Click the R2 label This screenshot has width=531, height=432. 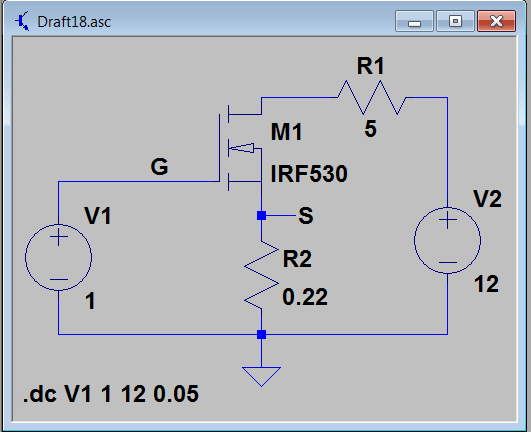pos(297,259)
